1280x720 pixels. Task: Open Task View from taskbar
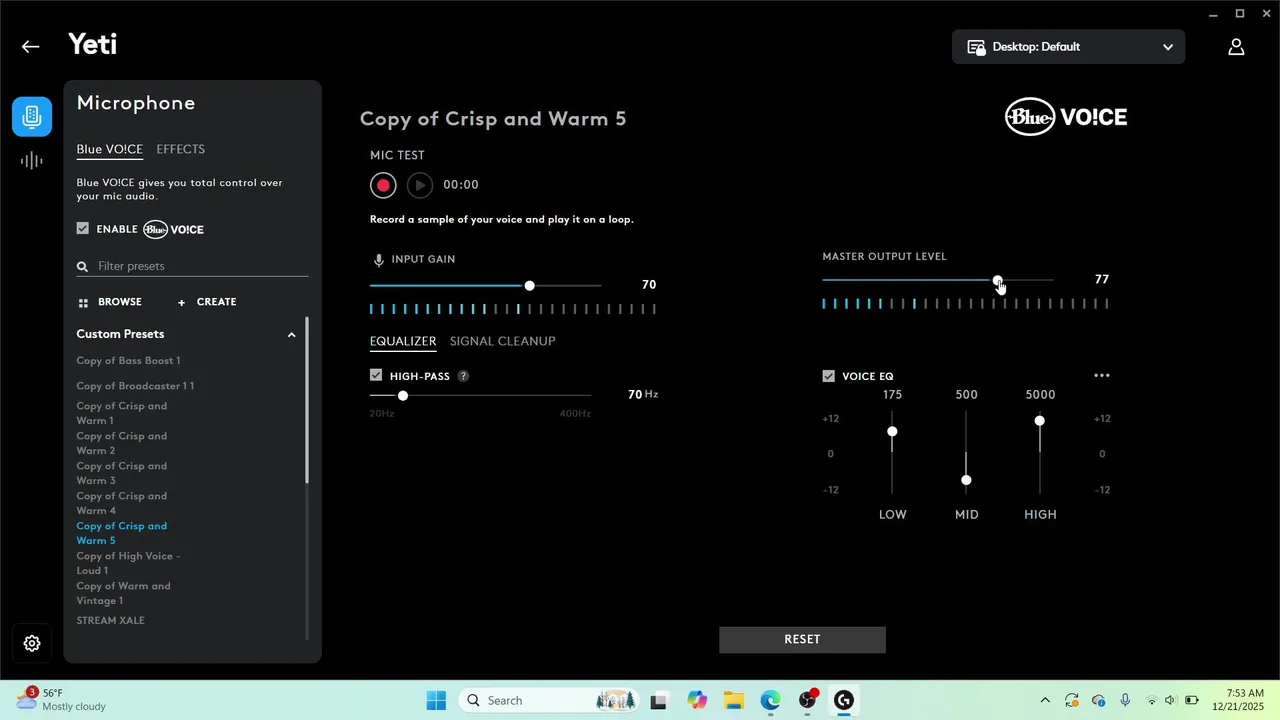(658, 701)
